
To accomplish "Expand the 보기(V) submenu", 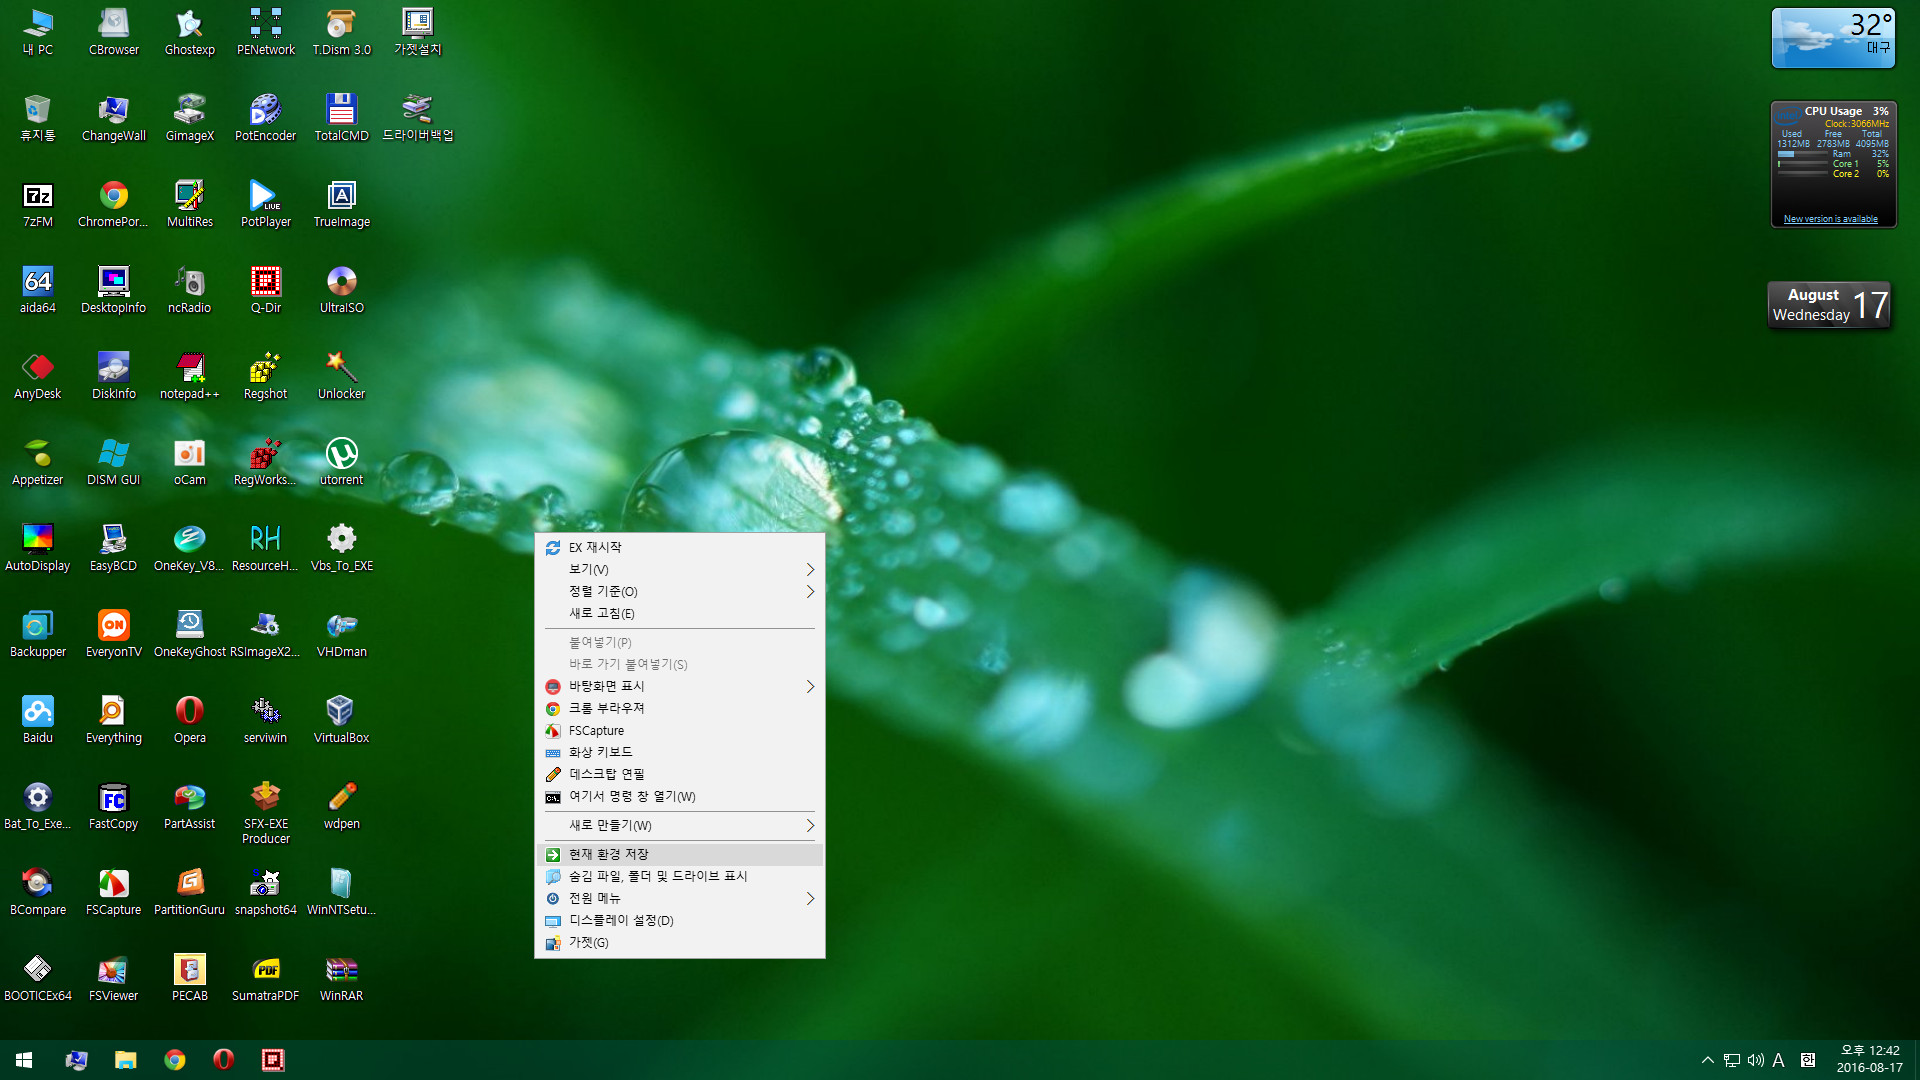I will click(x=680, y=569).
